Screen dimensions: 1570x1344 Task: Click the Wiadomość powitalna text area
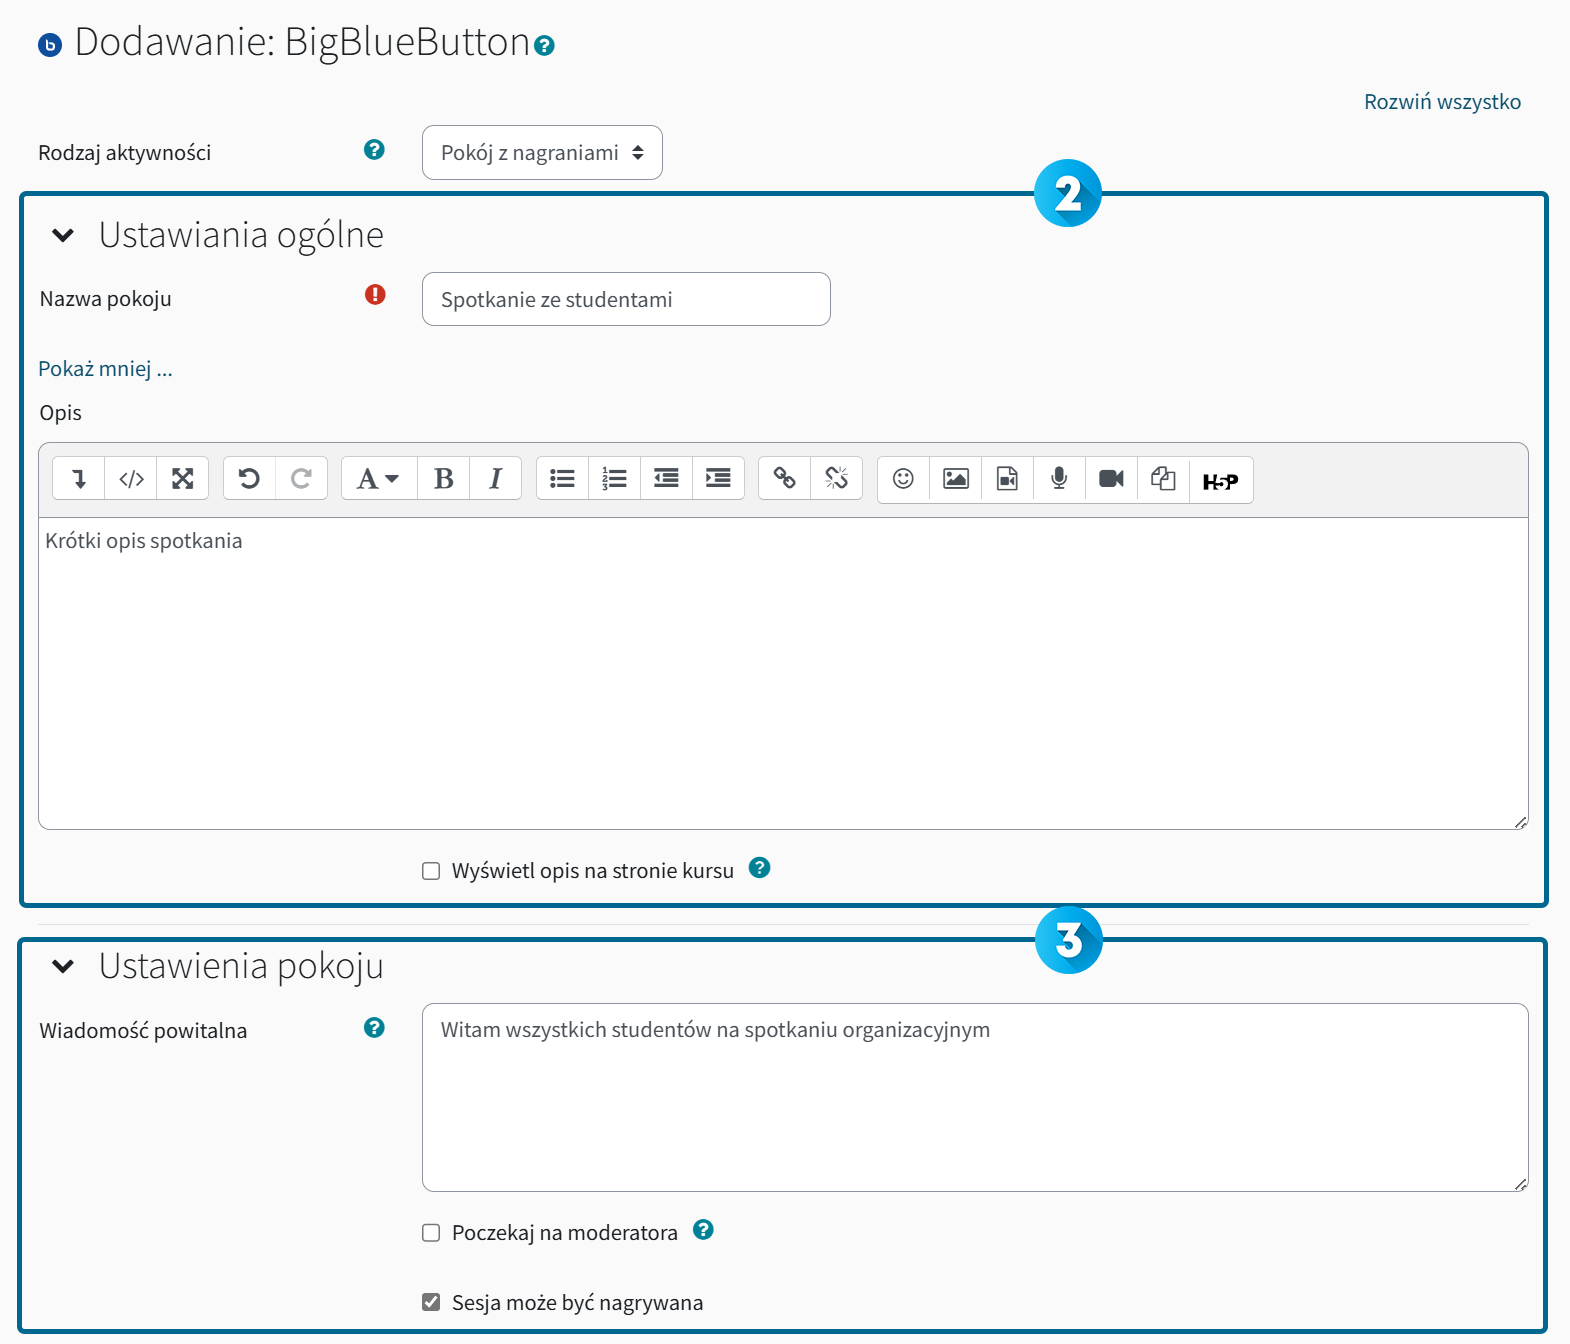pos(975,1097)
